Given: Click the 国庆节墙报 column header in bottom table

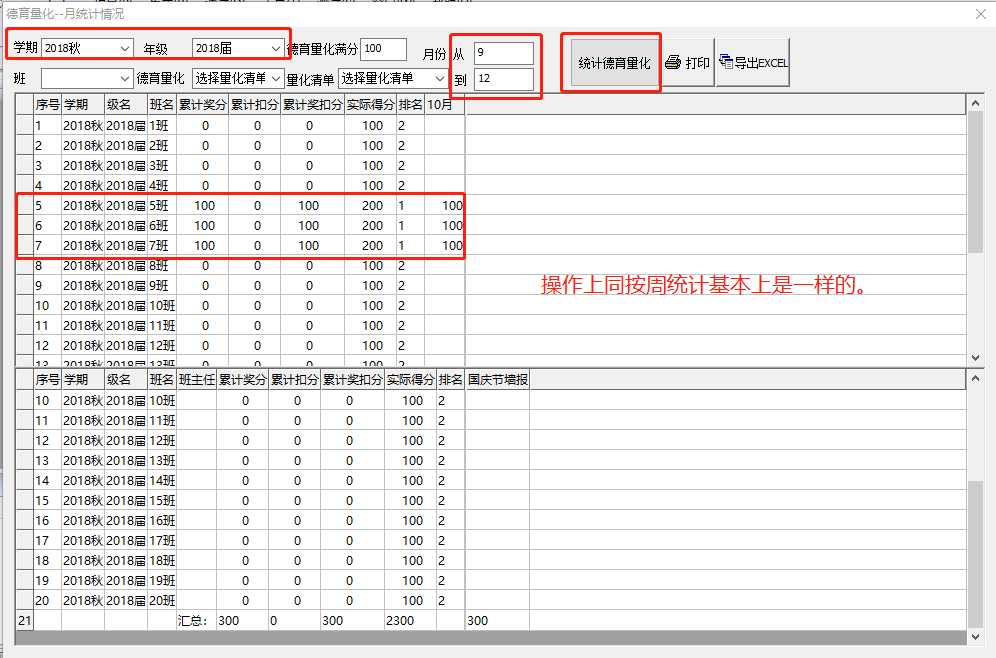Looking at the screenshot, I should point(497,380).
